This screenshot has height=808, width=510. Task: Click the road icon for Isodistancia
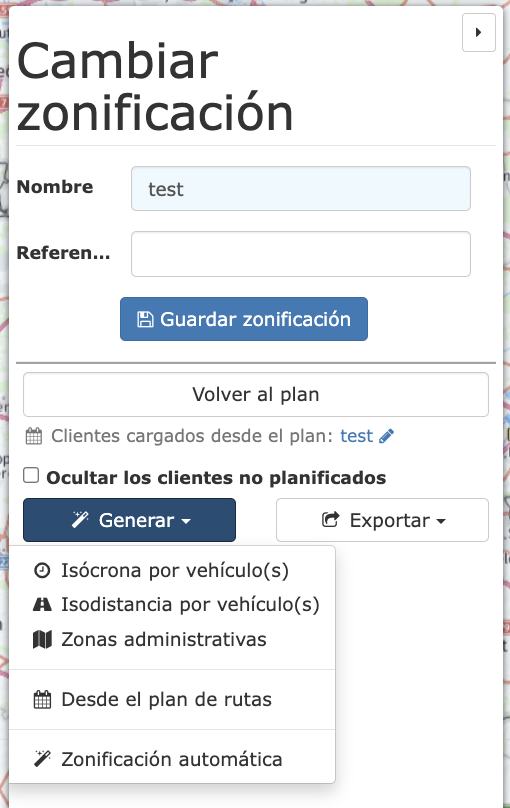click(x=42, y=604)
